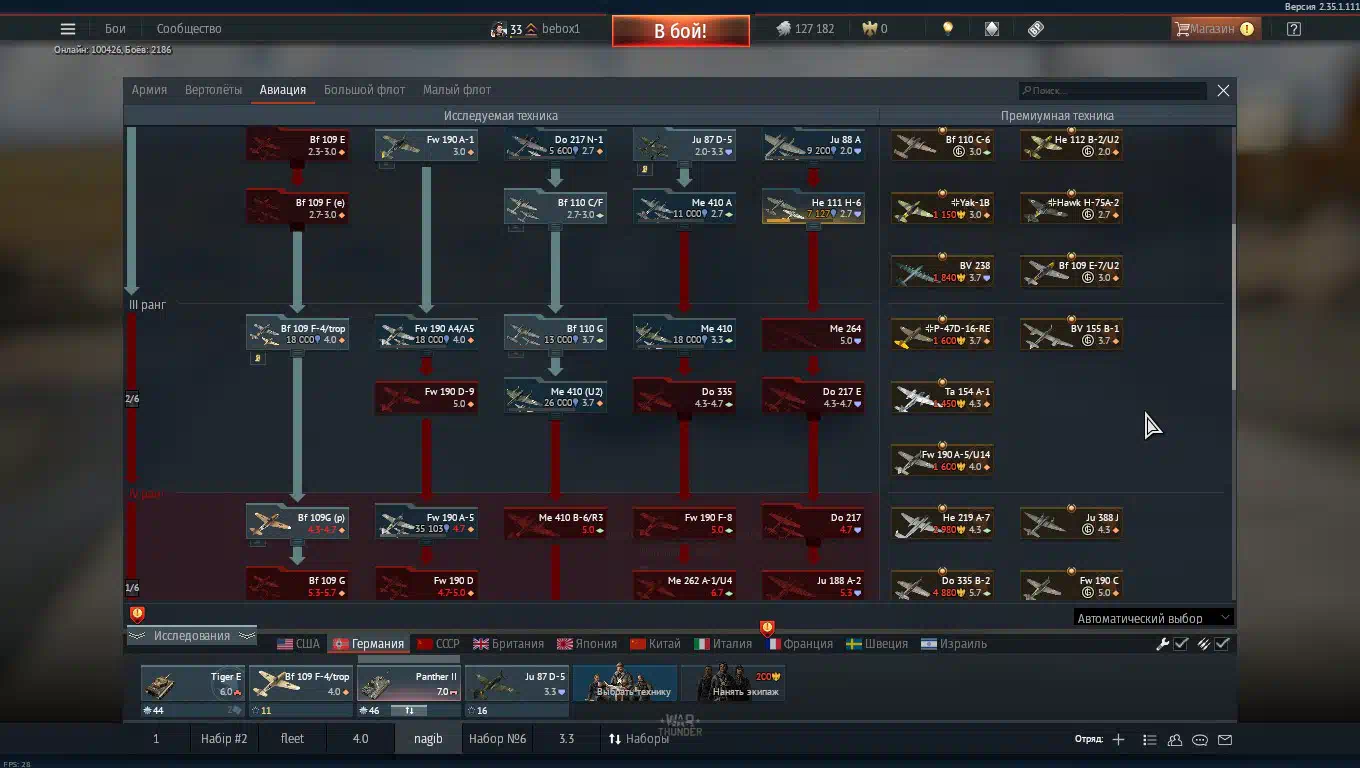Open the contacts icon in bottom bar
The width and height of the screenshot is (1360, 768).
[1175, 740]
